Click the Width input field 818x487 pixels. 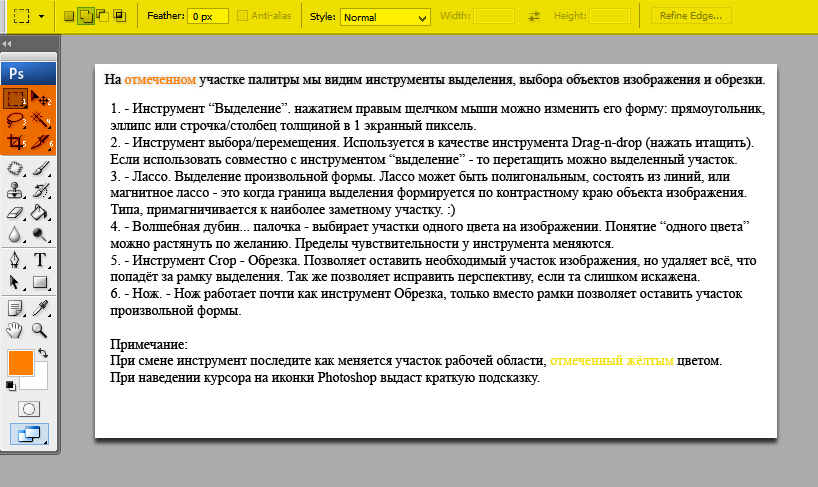(x=494, y=16)
